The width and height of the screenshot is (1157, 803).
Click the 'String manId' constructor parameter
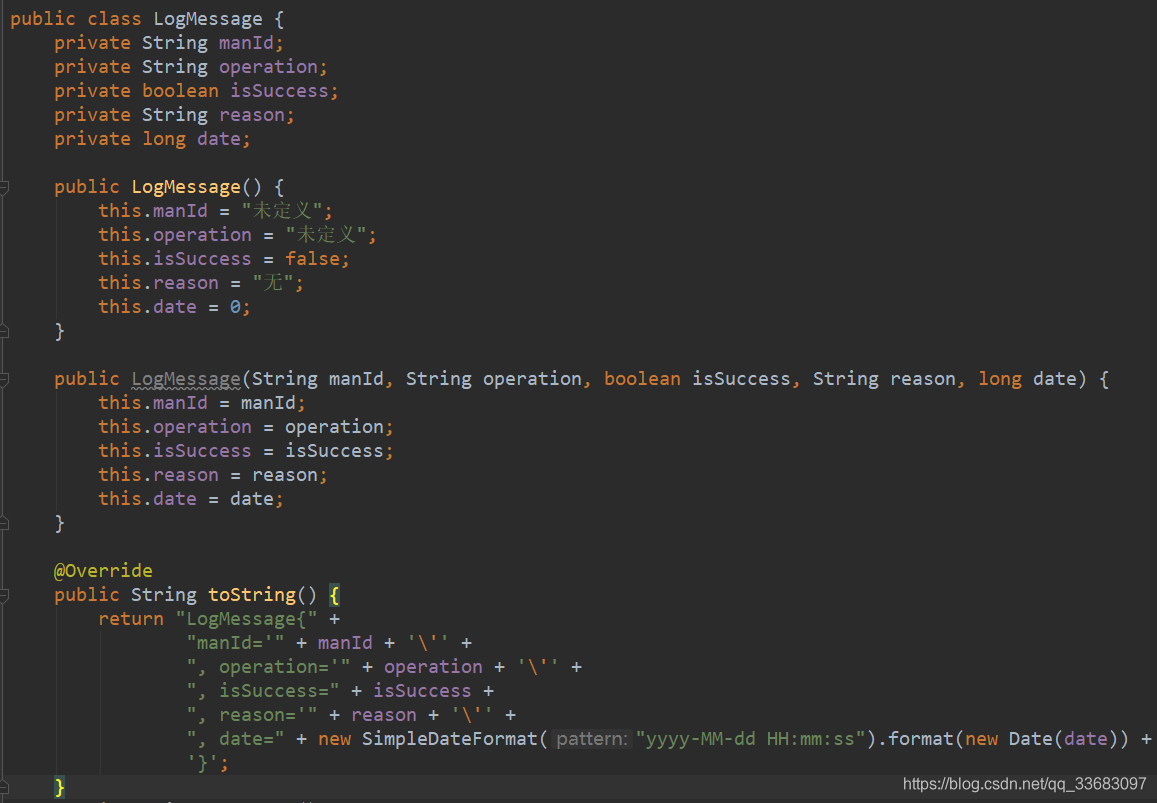(318, 379)
